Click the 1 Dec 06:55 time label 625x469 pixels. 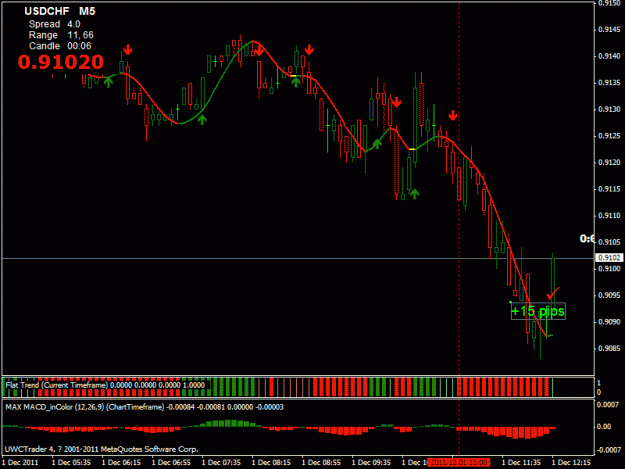tap(171, 463)
